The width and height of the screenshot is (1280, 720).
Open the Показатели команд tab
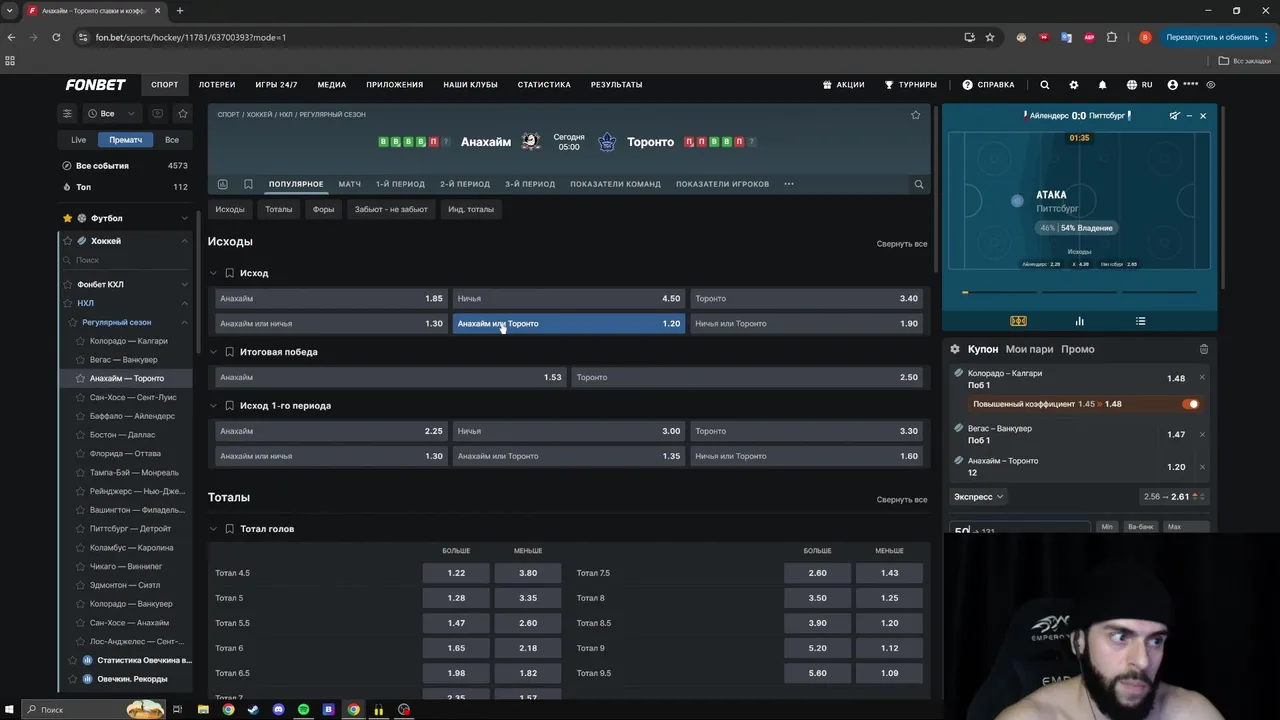[x=615, y=184]
